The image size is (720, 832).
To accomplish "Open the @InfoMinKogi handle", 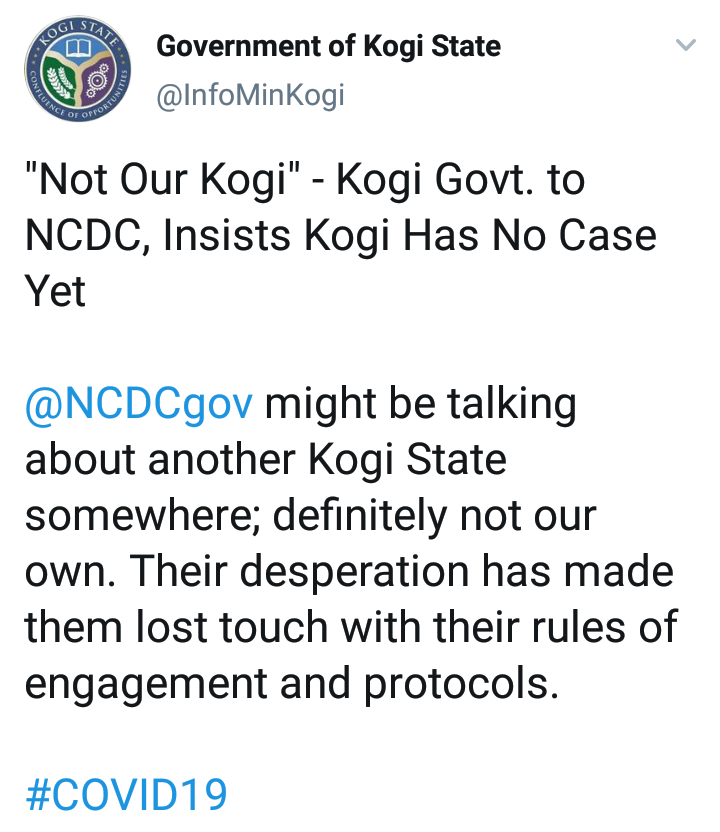I will point(251,95).
